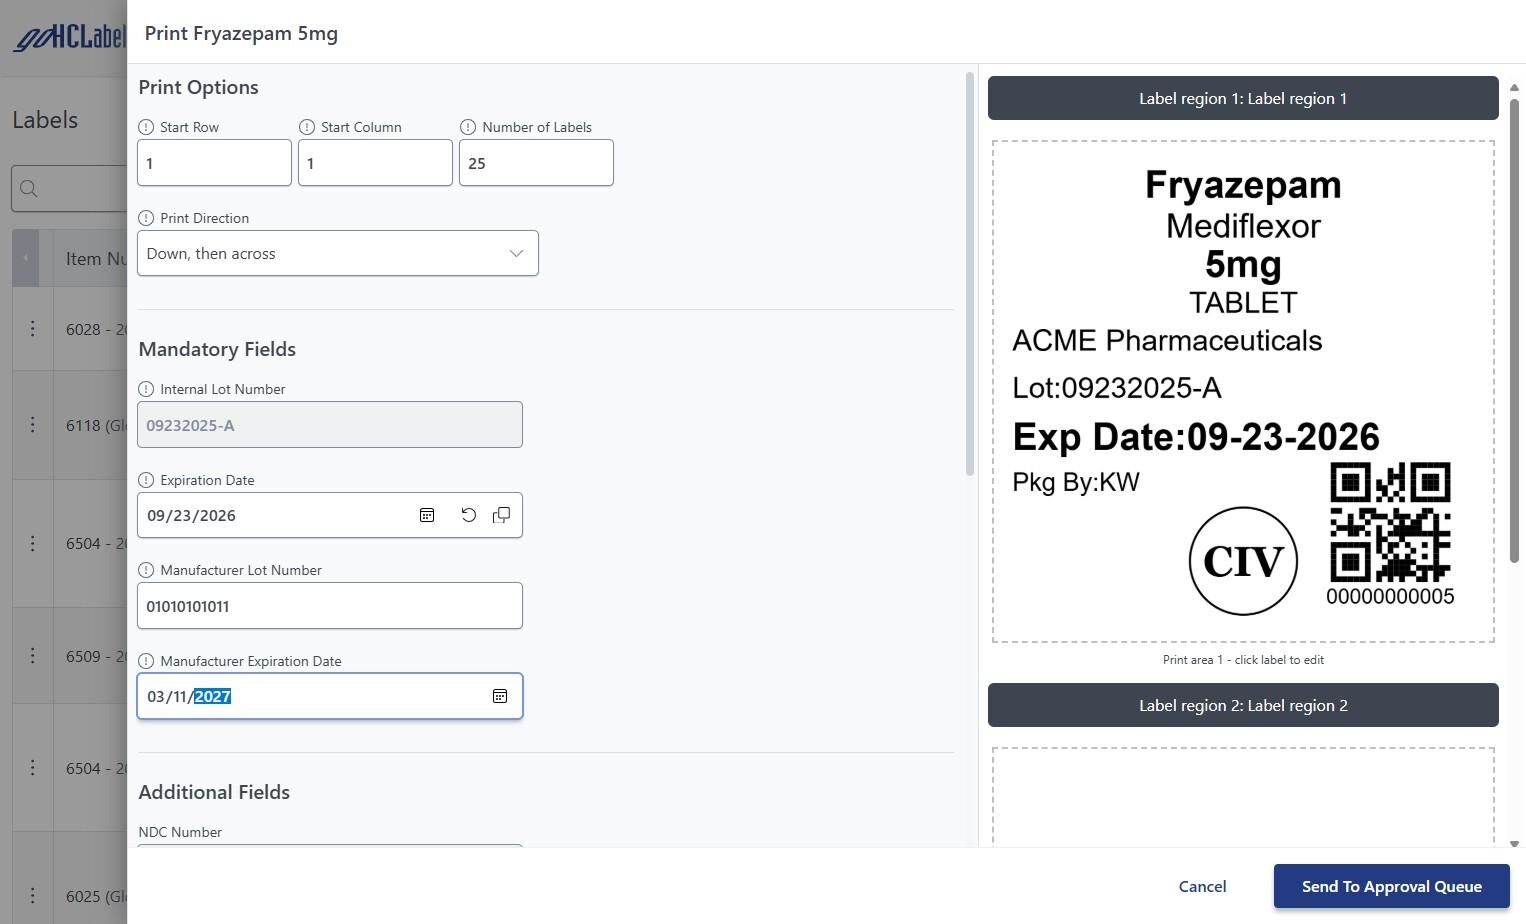This screenshot has height=924, width=1526.
Task: Open the Expiration Date calendar picker
Action: tap(427, 515)
